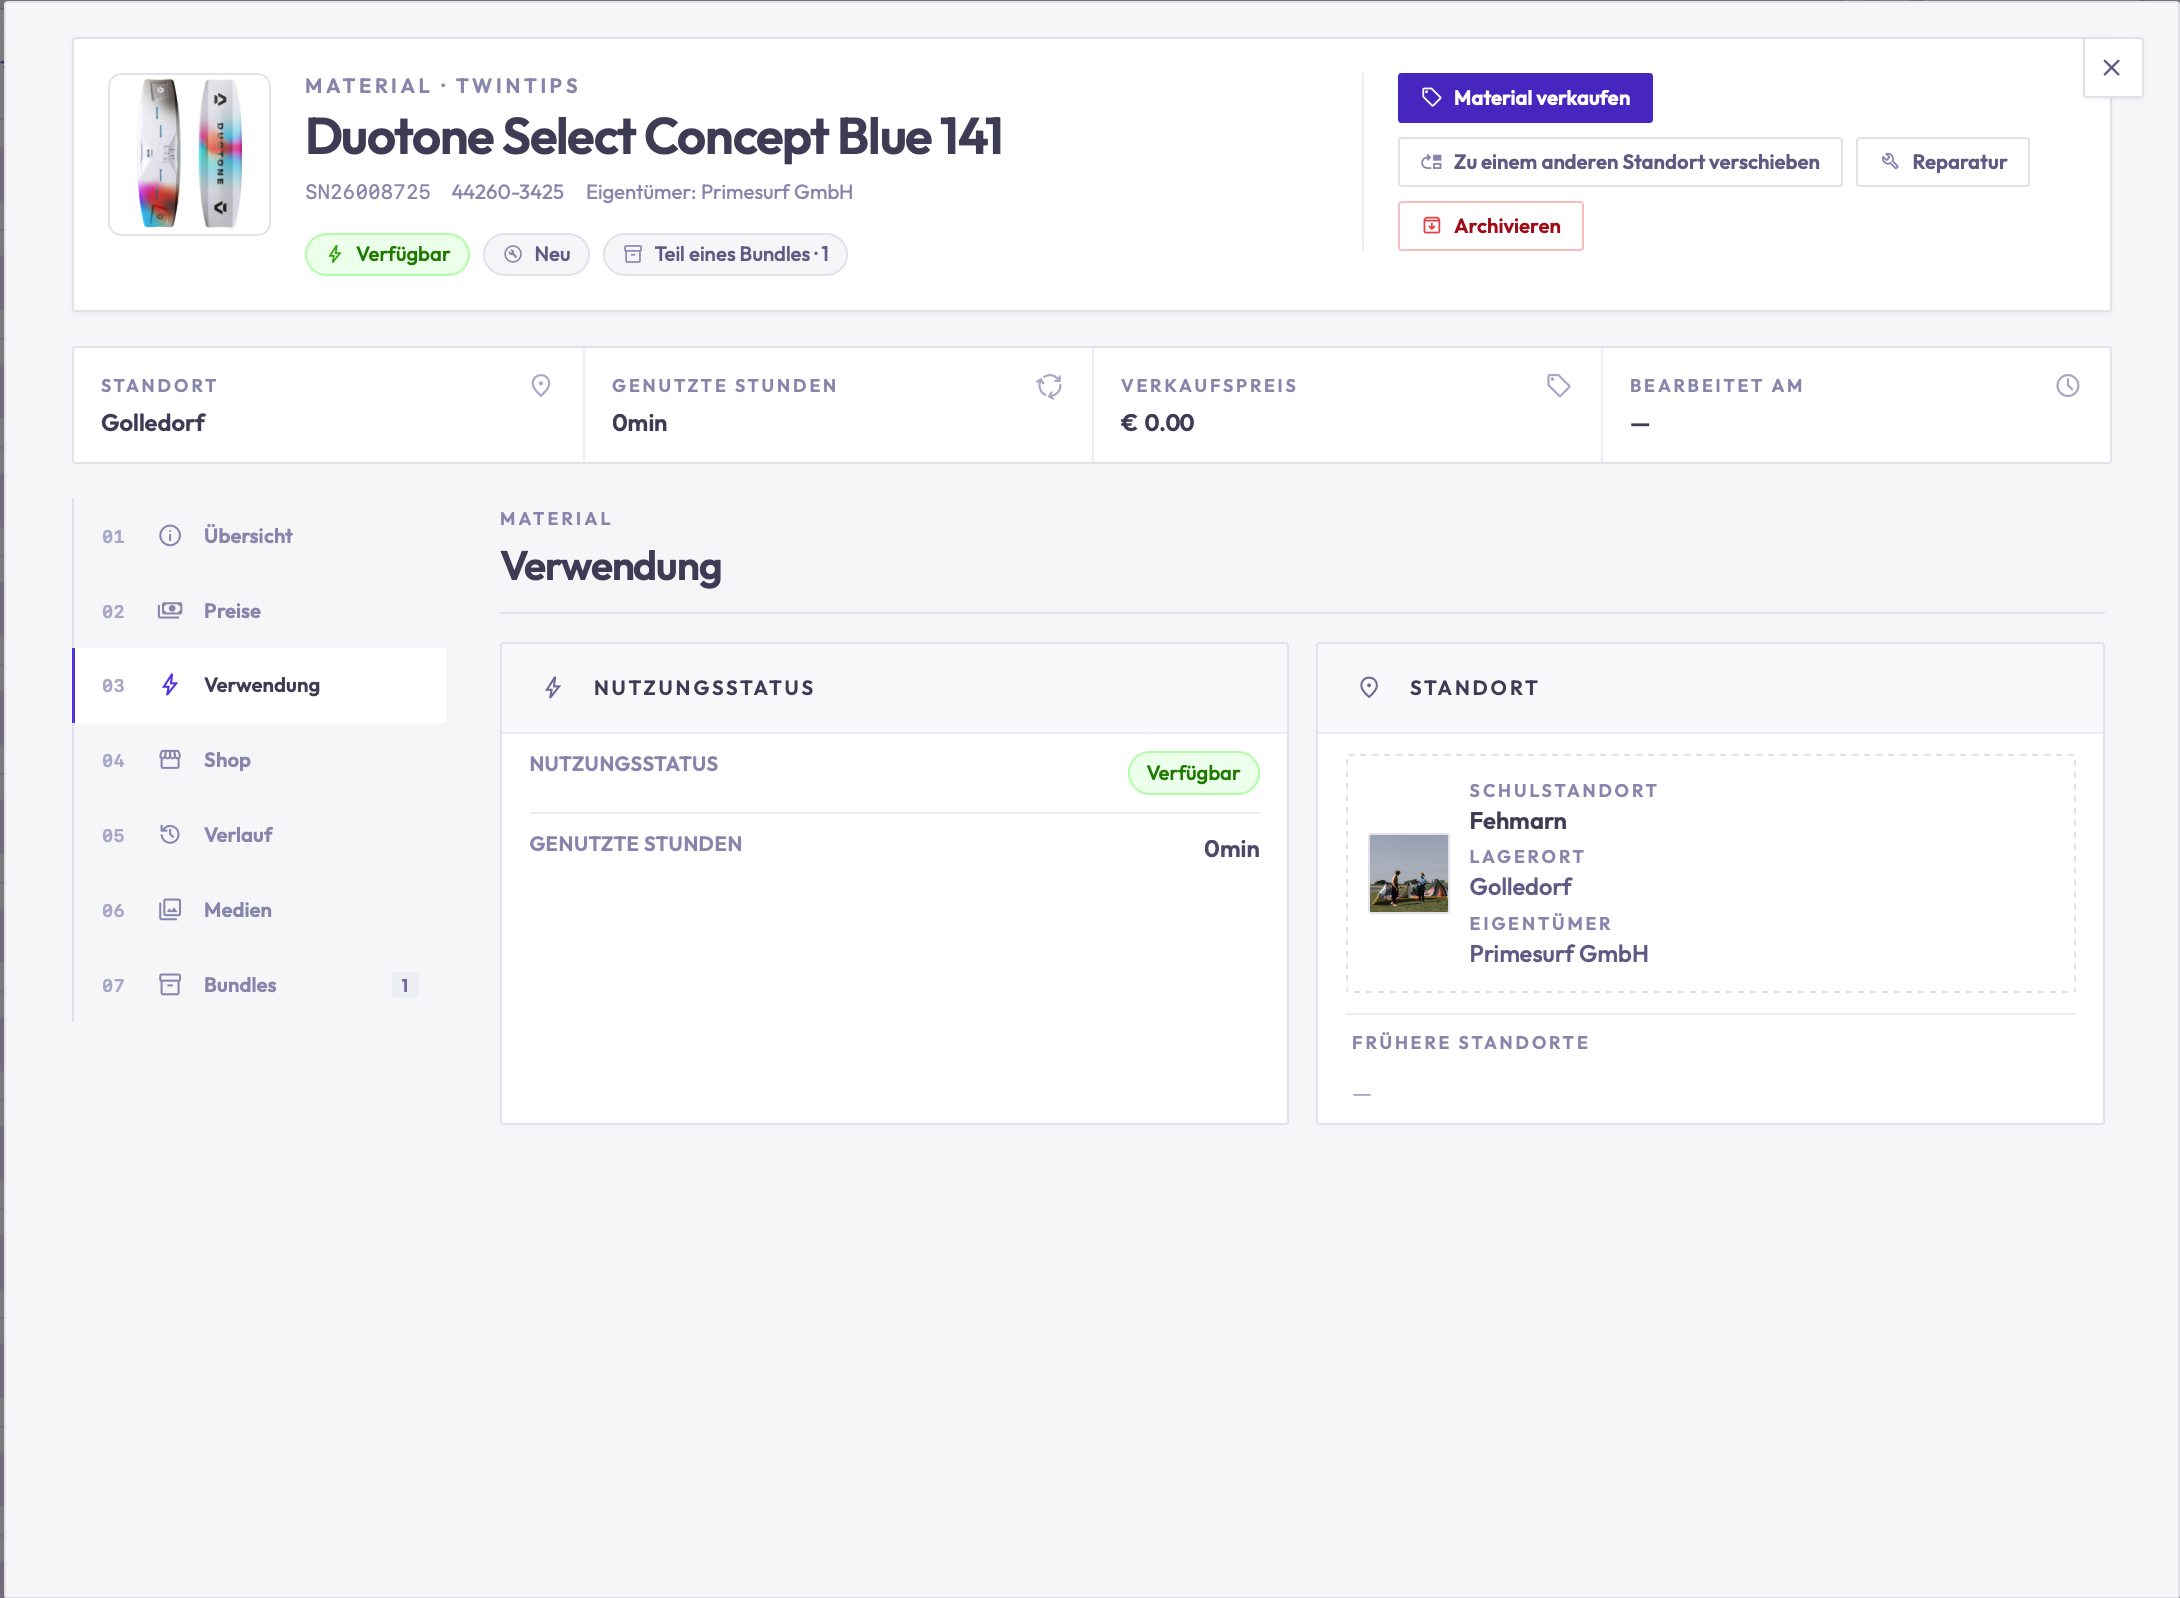The height and width of the screenshot is (1598, 2180).
Task: Click the Fehmarn location photo thumbnail
Action: click(1408, 873)
